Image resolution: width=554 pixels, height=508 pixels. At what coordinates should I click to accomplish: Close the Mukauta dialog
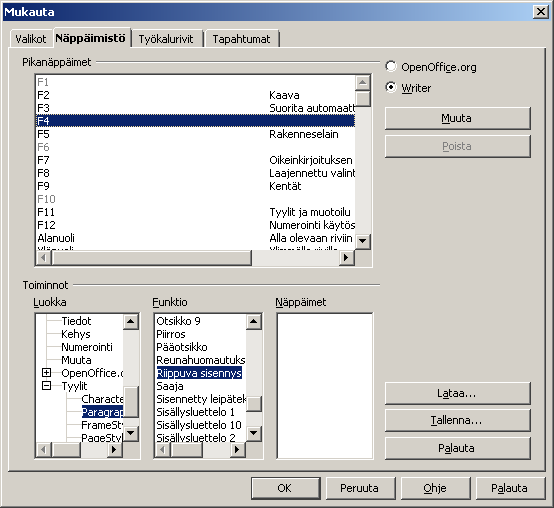pyautogui.click(x=541, y=12)
